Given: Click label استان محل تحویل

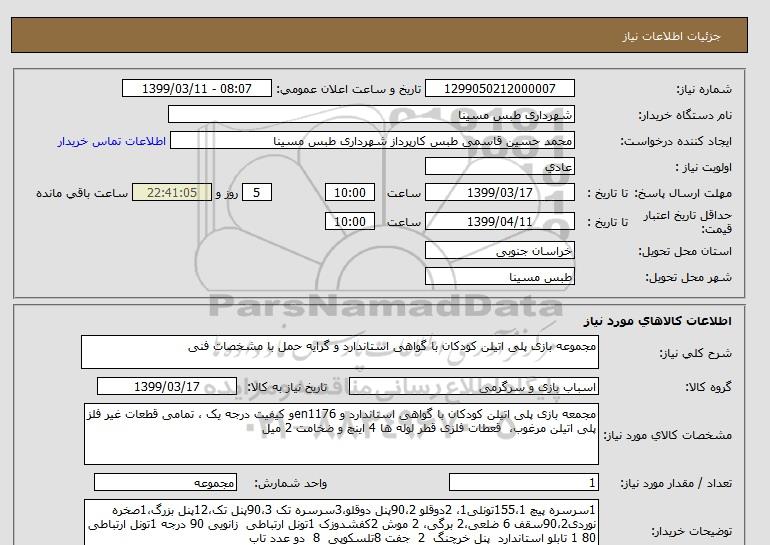Looking at the screenshot, I should (685, 251).
